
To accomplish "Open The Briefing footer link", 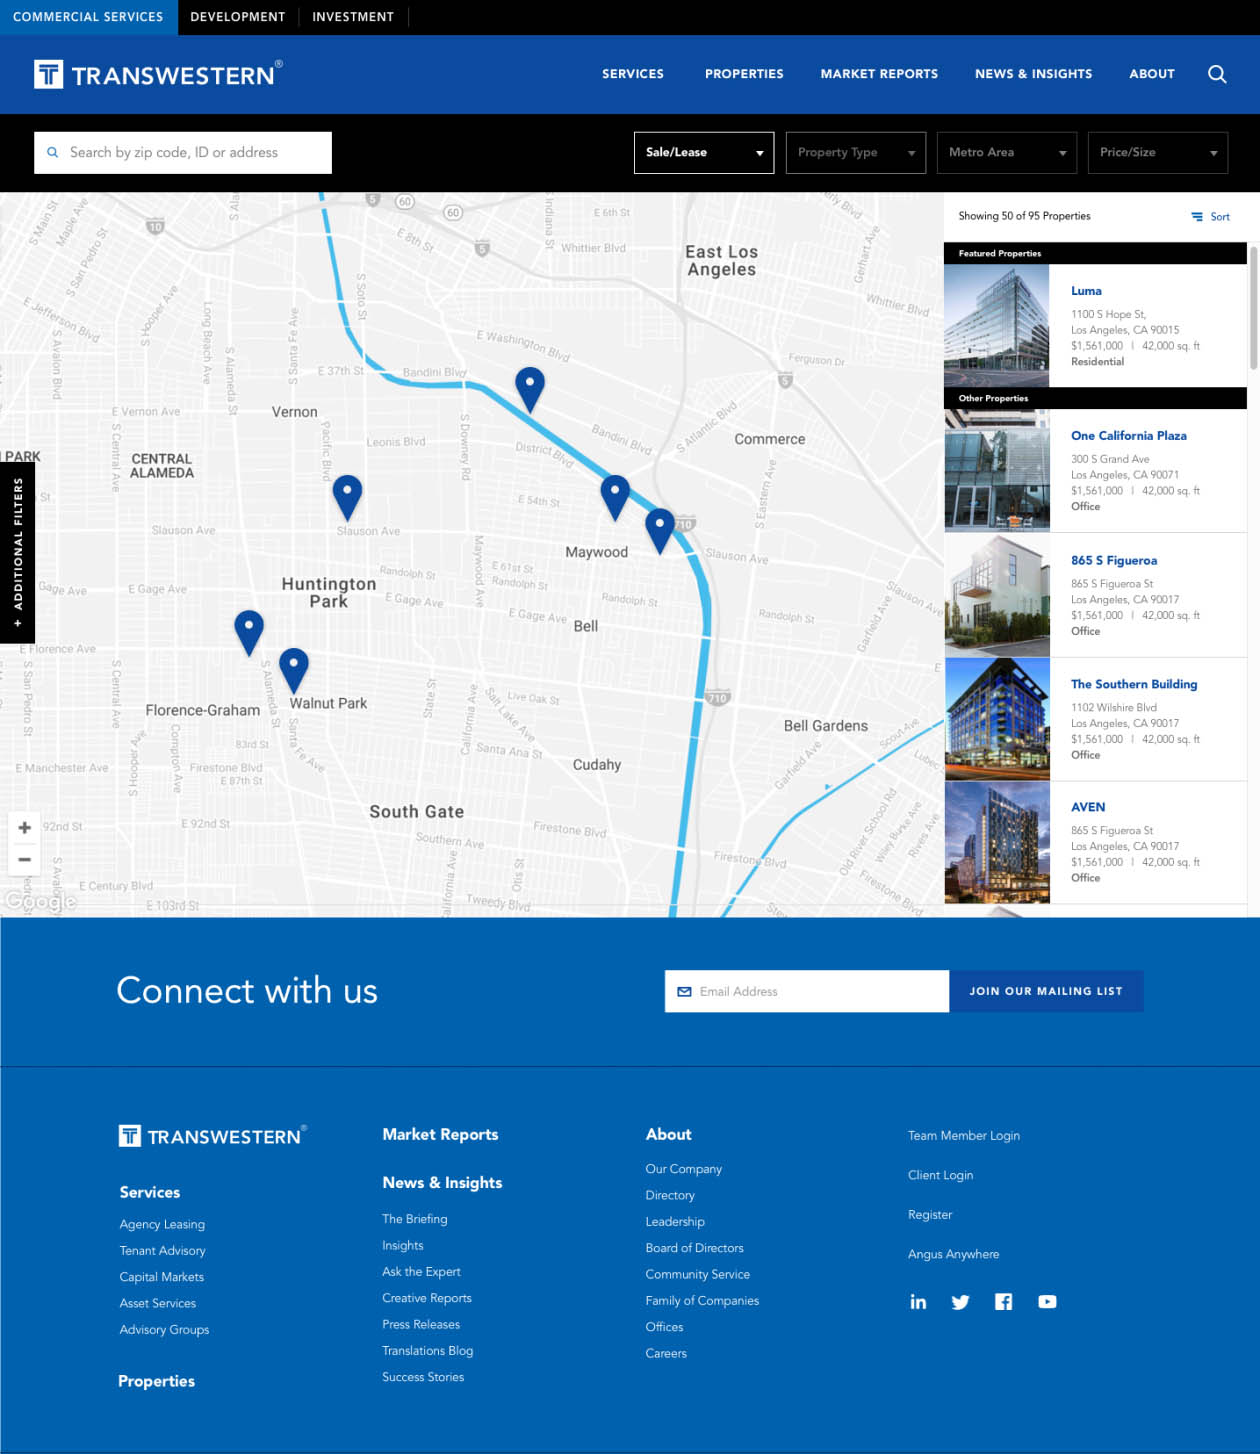I will (415, 1219).
